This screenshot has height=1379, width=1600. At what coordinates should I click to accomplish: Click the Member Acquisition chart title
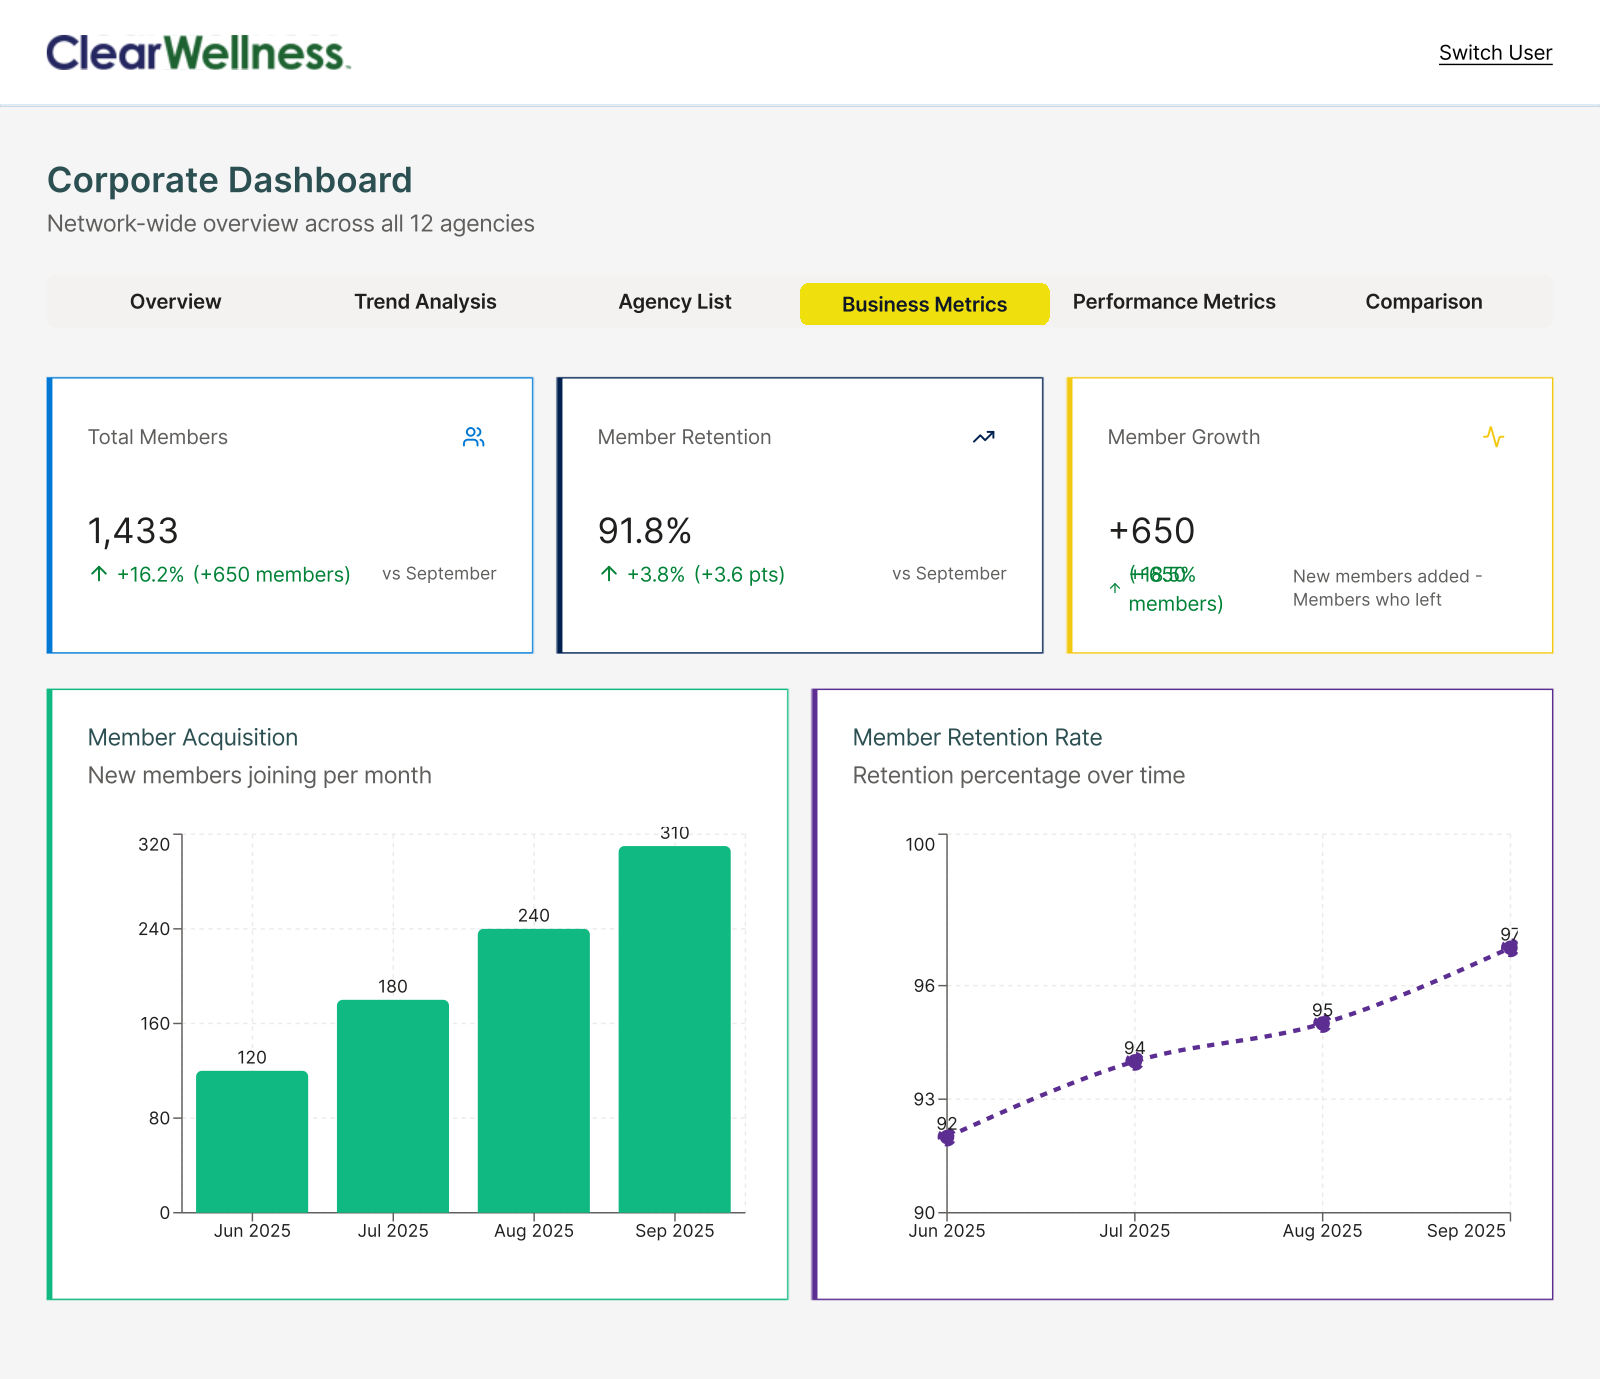tap(193, 737)
